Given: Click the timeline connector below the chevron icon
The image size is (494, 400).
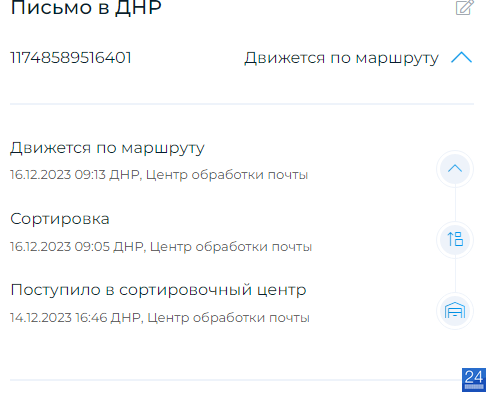Looking at the screenshot, I should [x=455, y=204].
